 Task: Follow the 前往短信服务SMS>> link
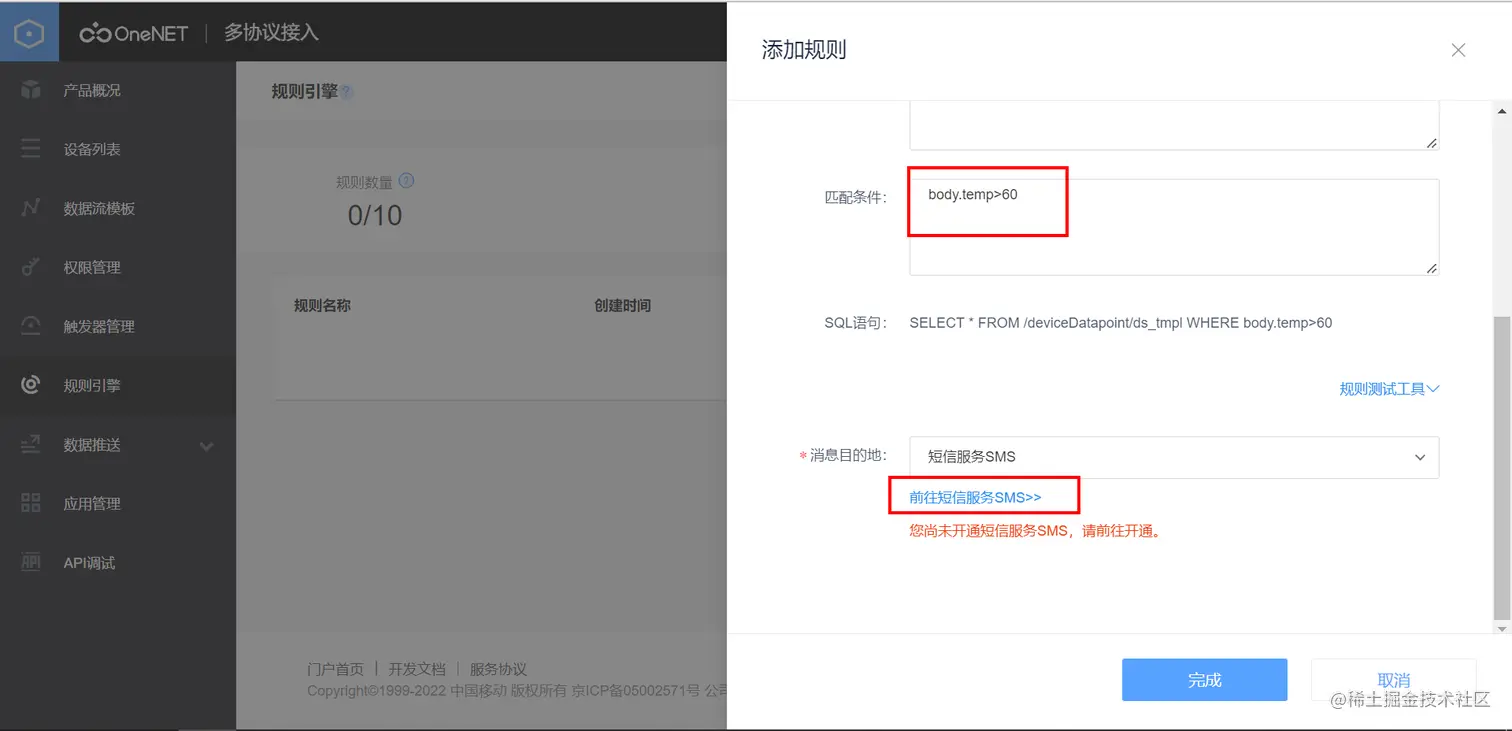(x=975, y=497)
